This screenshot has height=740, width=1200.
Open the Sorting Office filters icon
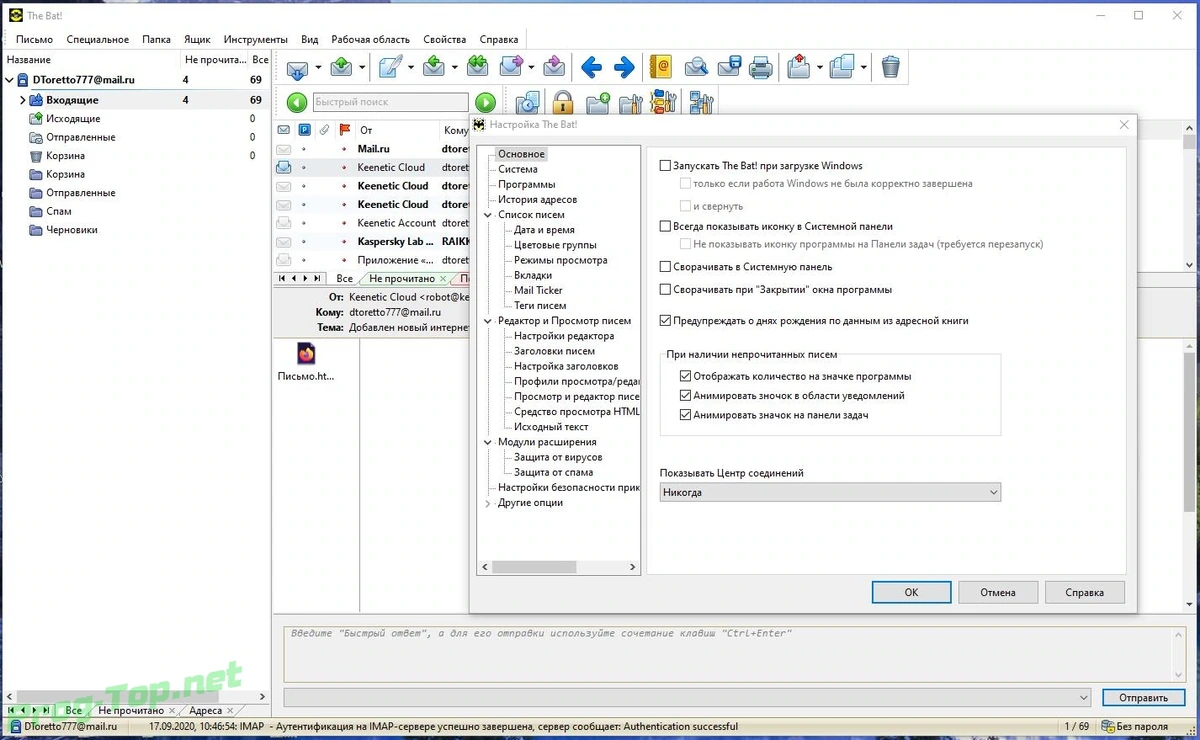coord(663,102)
